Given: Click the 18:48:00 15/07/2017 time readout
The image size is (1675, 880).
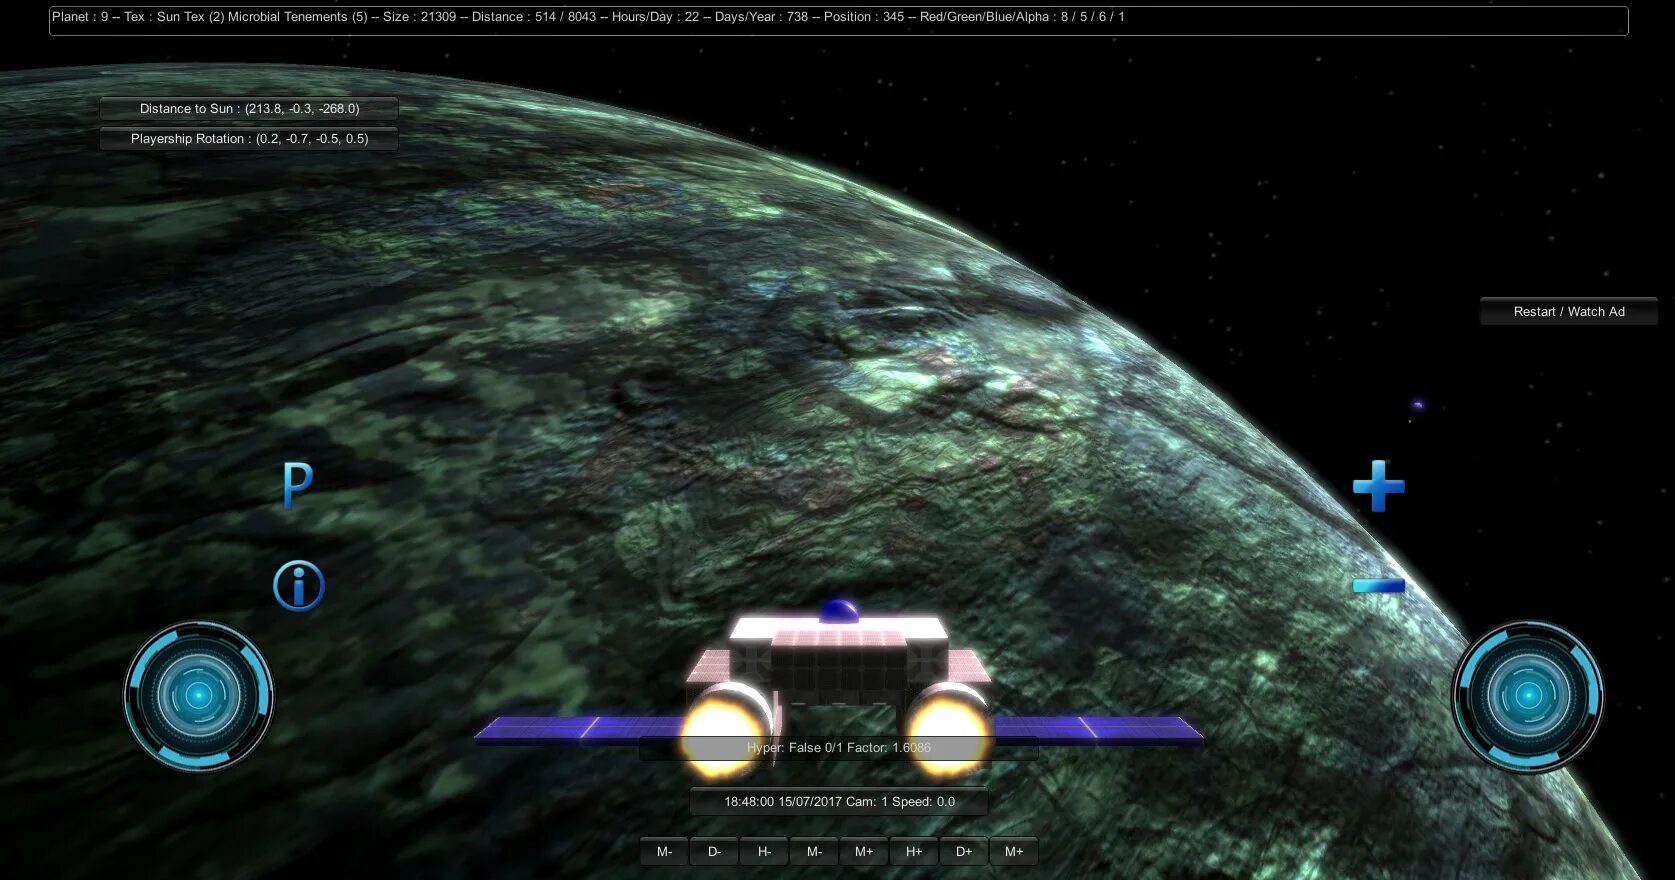Looking at the screenshot, I should pos(839,802).
